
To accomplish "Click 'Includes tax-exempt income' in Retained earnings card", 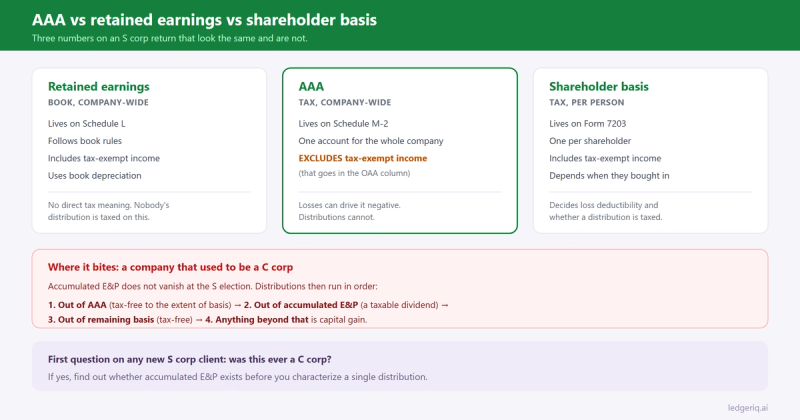I will click(x=104, y=158).
